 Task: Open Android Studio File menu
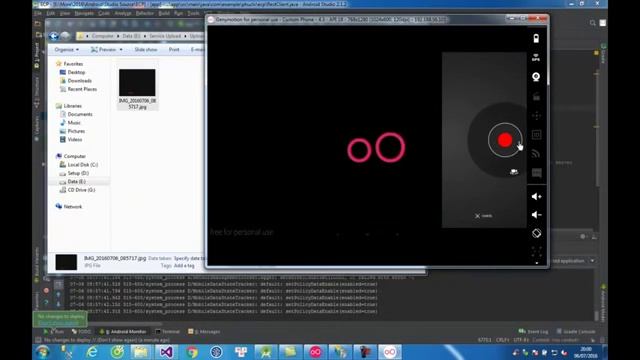38,13
